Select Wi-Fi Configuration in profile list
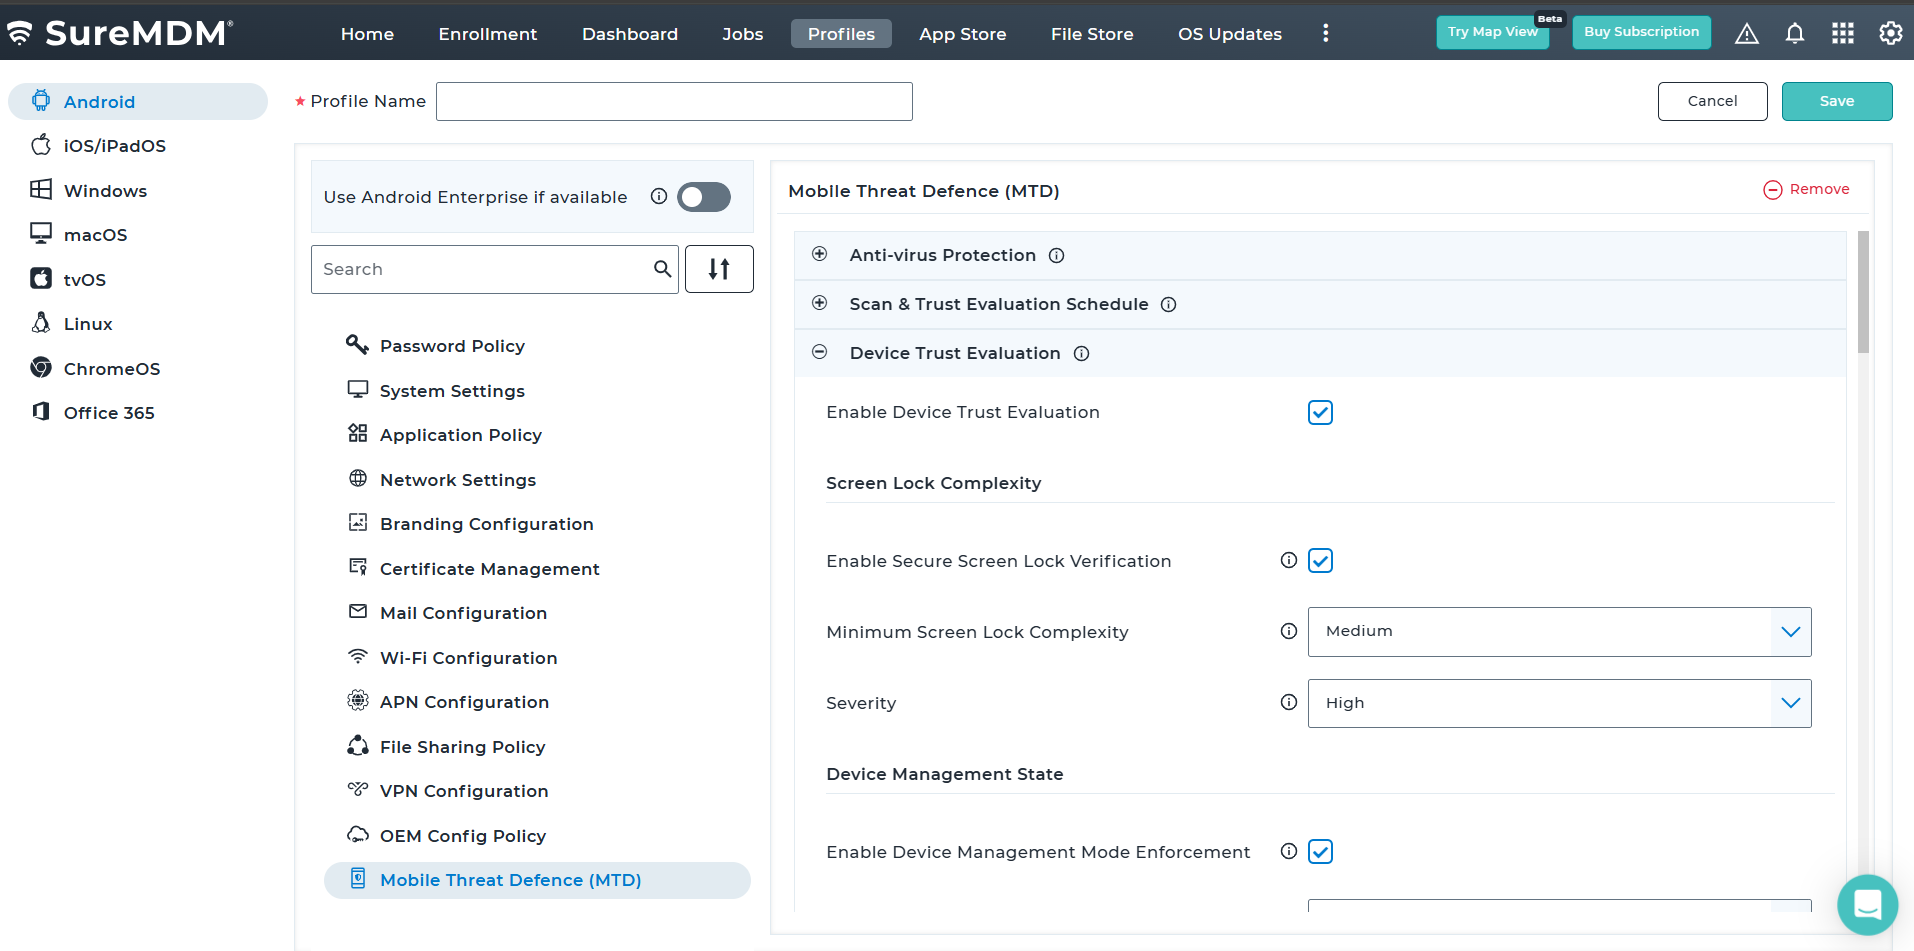The image size is (1914, 951). click(x=468, y=658)
